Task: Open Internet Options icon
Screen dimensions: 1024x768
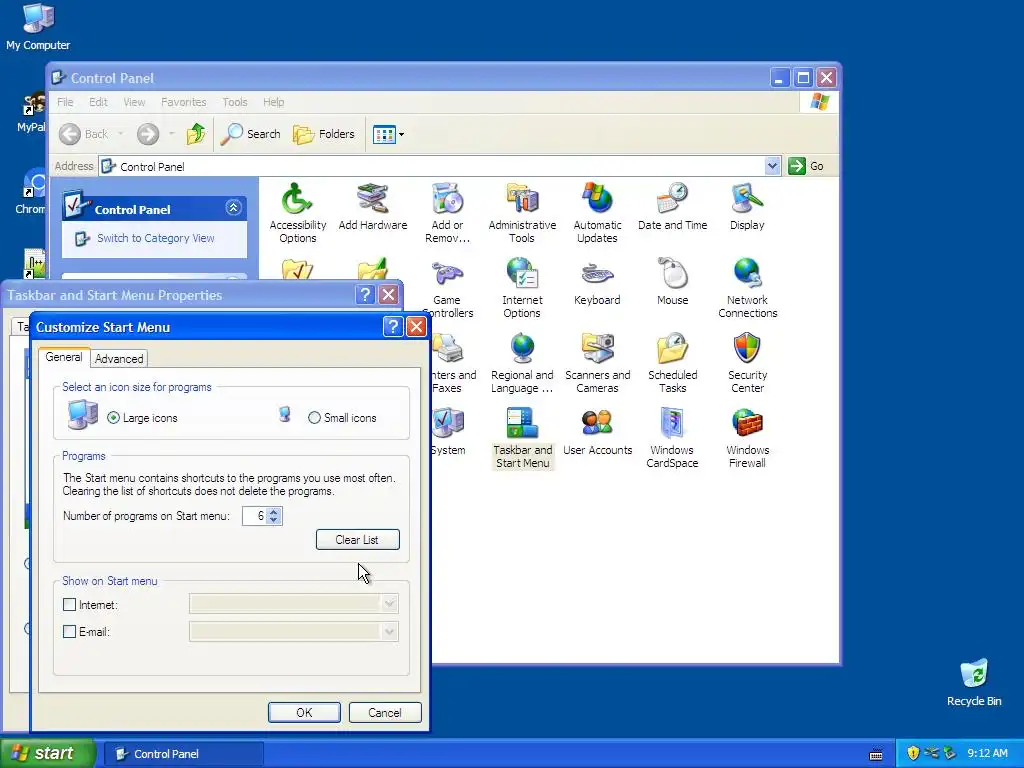Action: pos(522,288)
